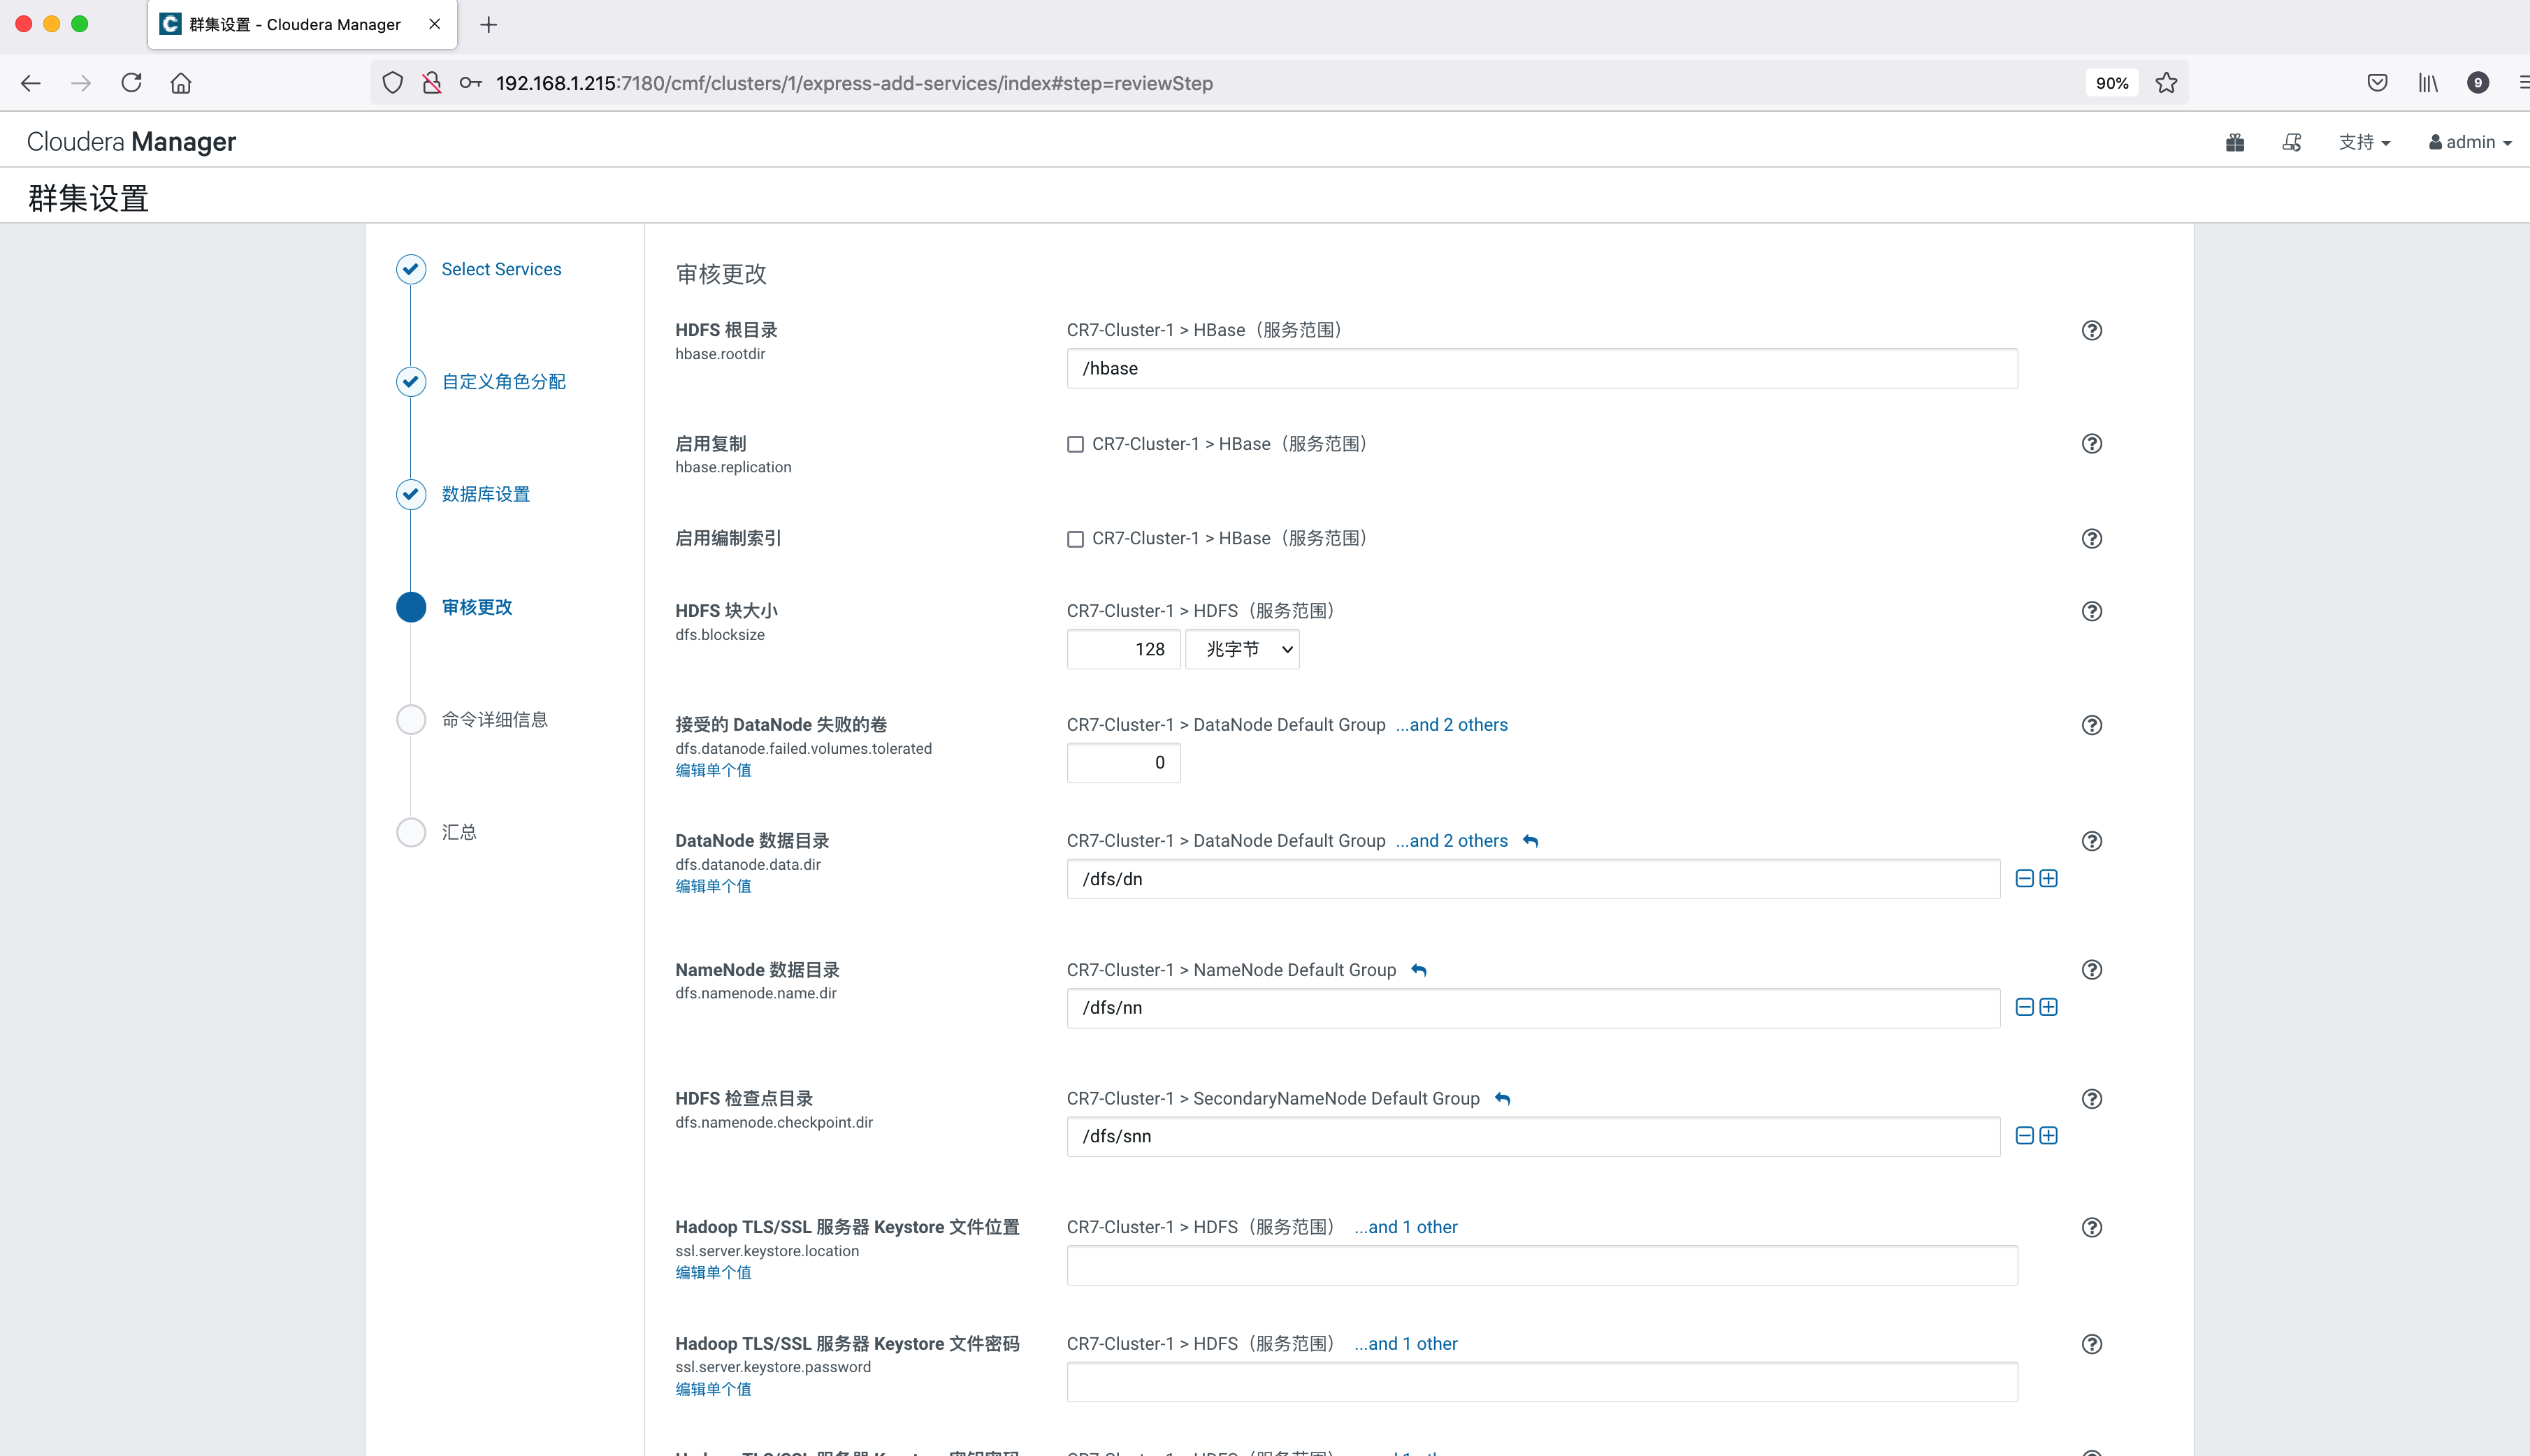This screenshot has width=2530, height=1456.
Task: Open running commands icon in header
Action: point(2291,142)
